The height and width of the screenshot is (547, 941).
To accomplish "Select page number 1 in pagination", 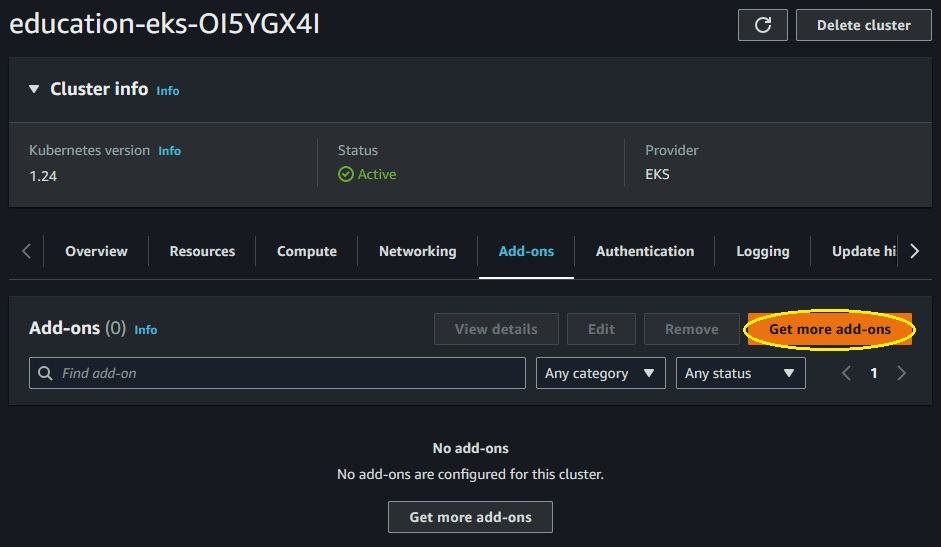I will tap(874, 373).
